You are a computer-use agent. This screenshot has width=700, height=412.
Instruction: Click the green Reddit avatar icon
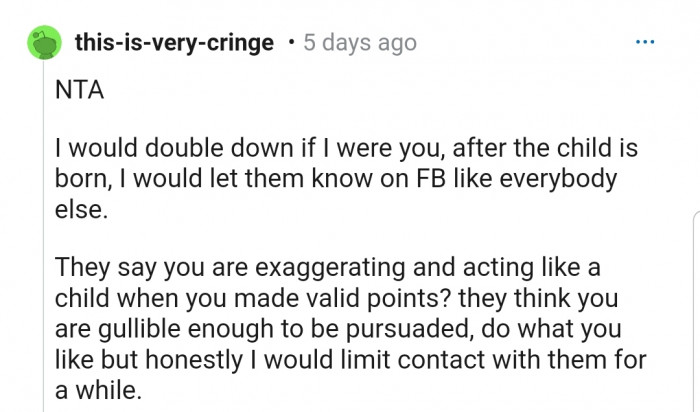[41, 44]
